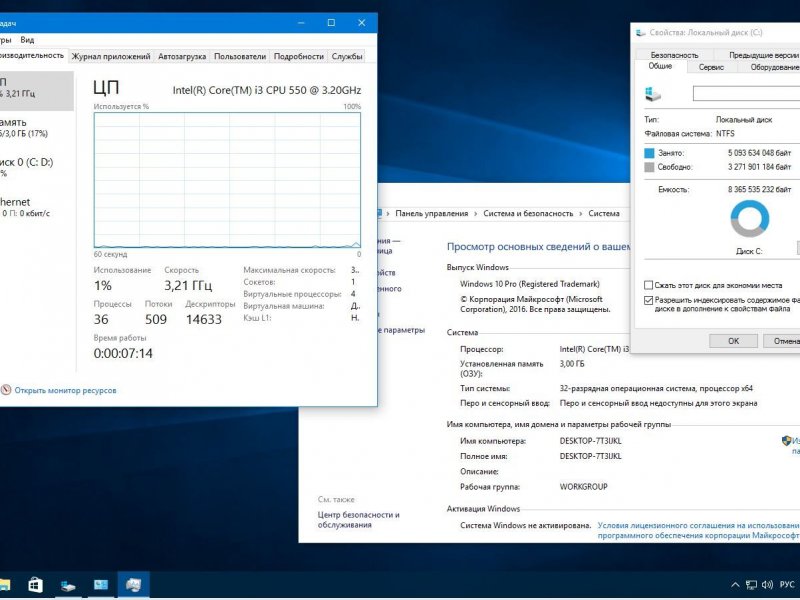This screenshot has width=800, height=600.
Task: Open the Вид menu in Task Manager
Action: [x=27, y=40]
